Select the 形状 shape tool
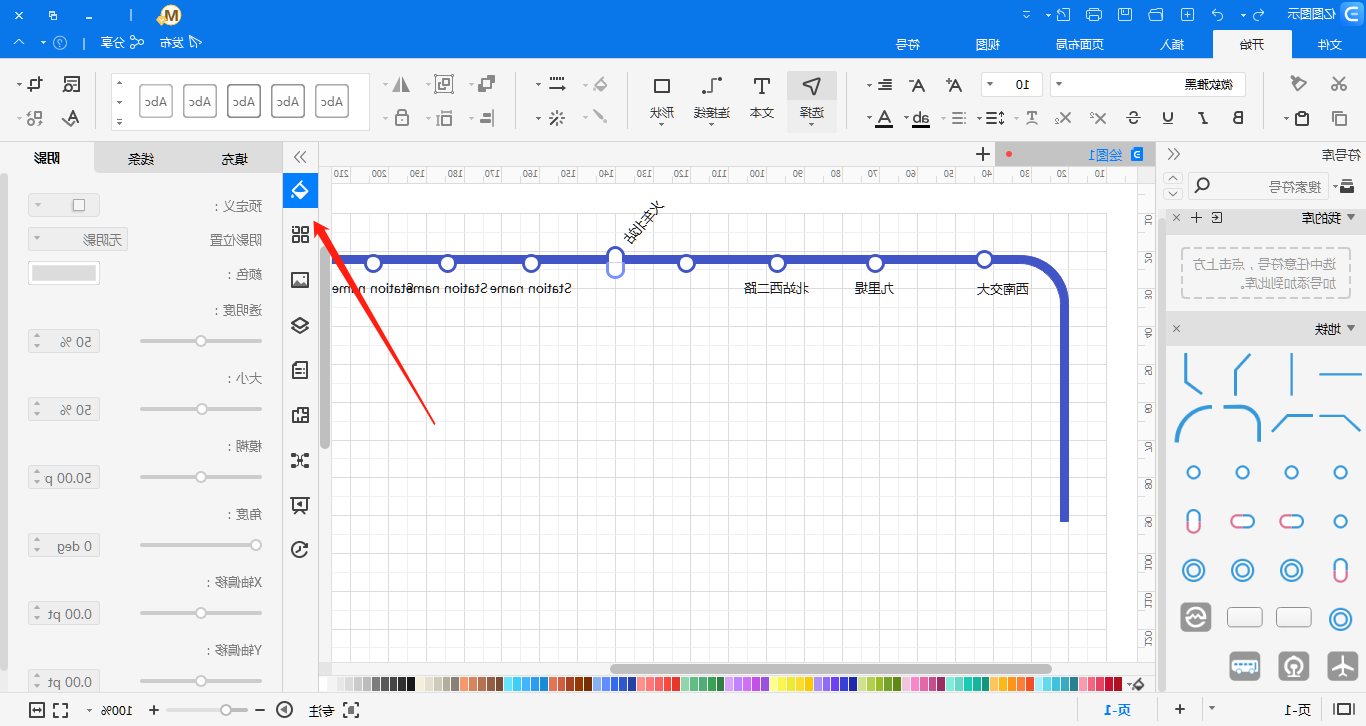 pos(662,99)
